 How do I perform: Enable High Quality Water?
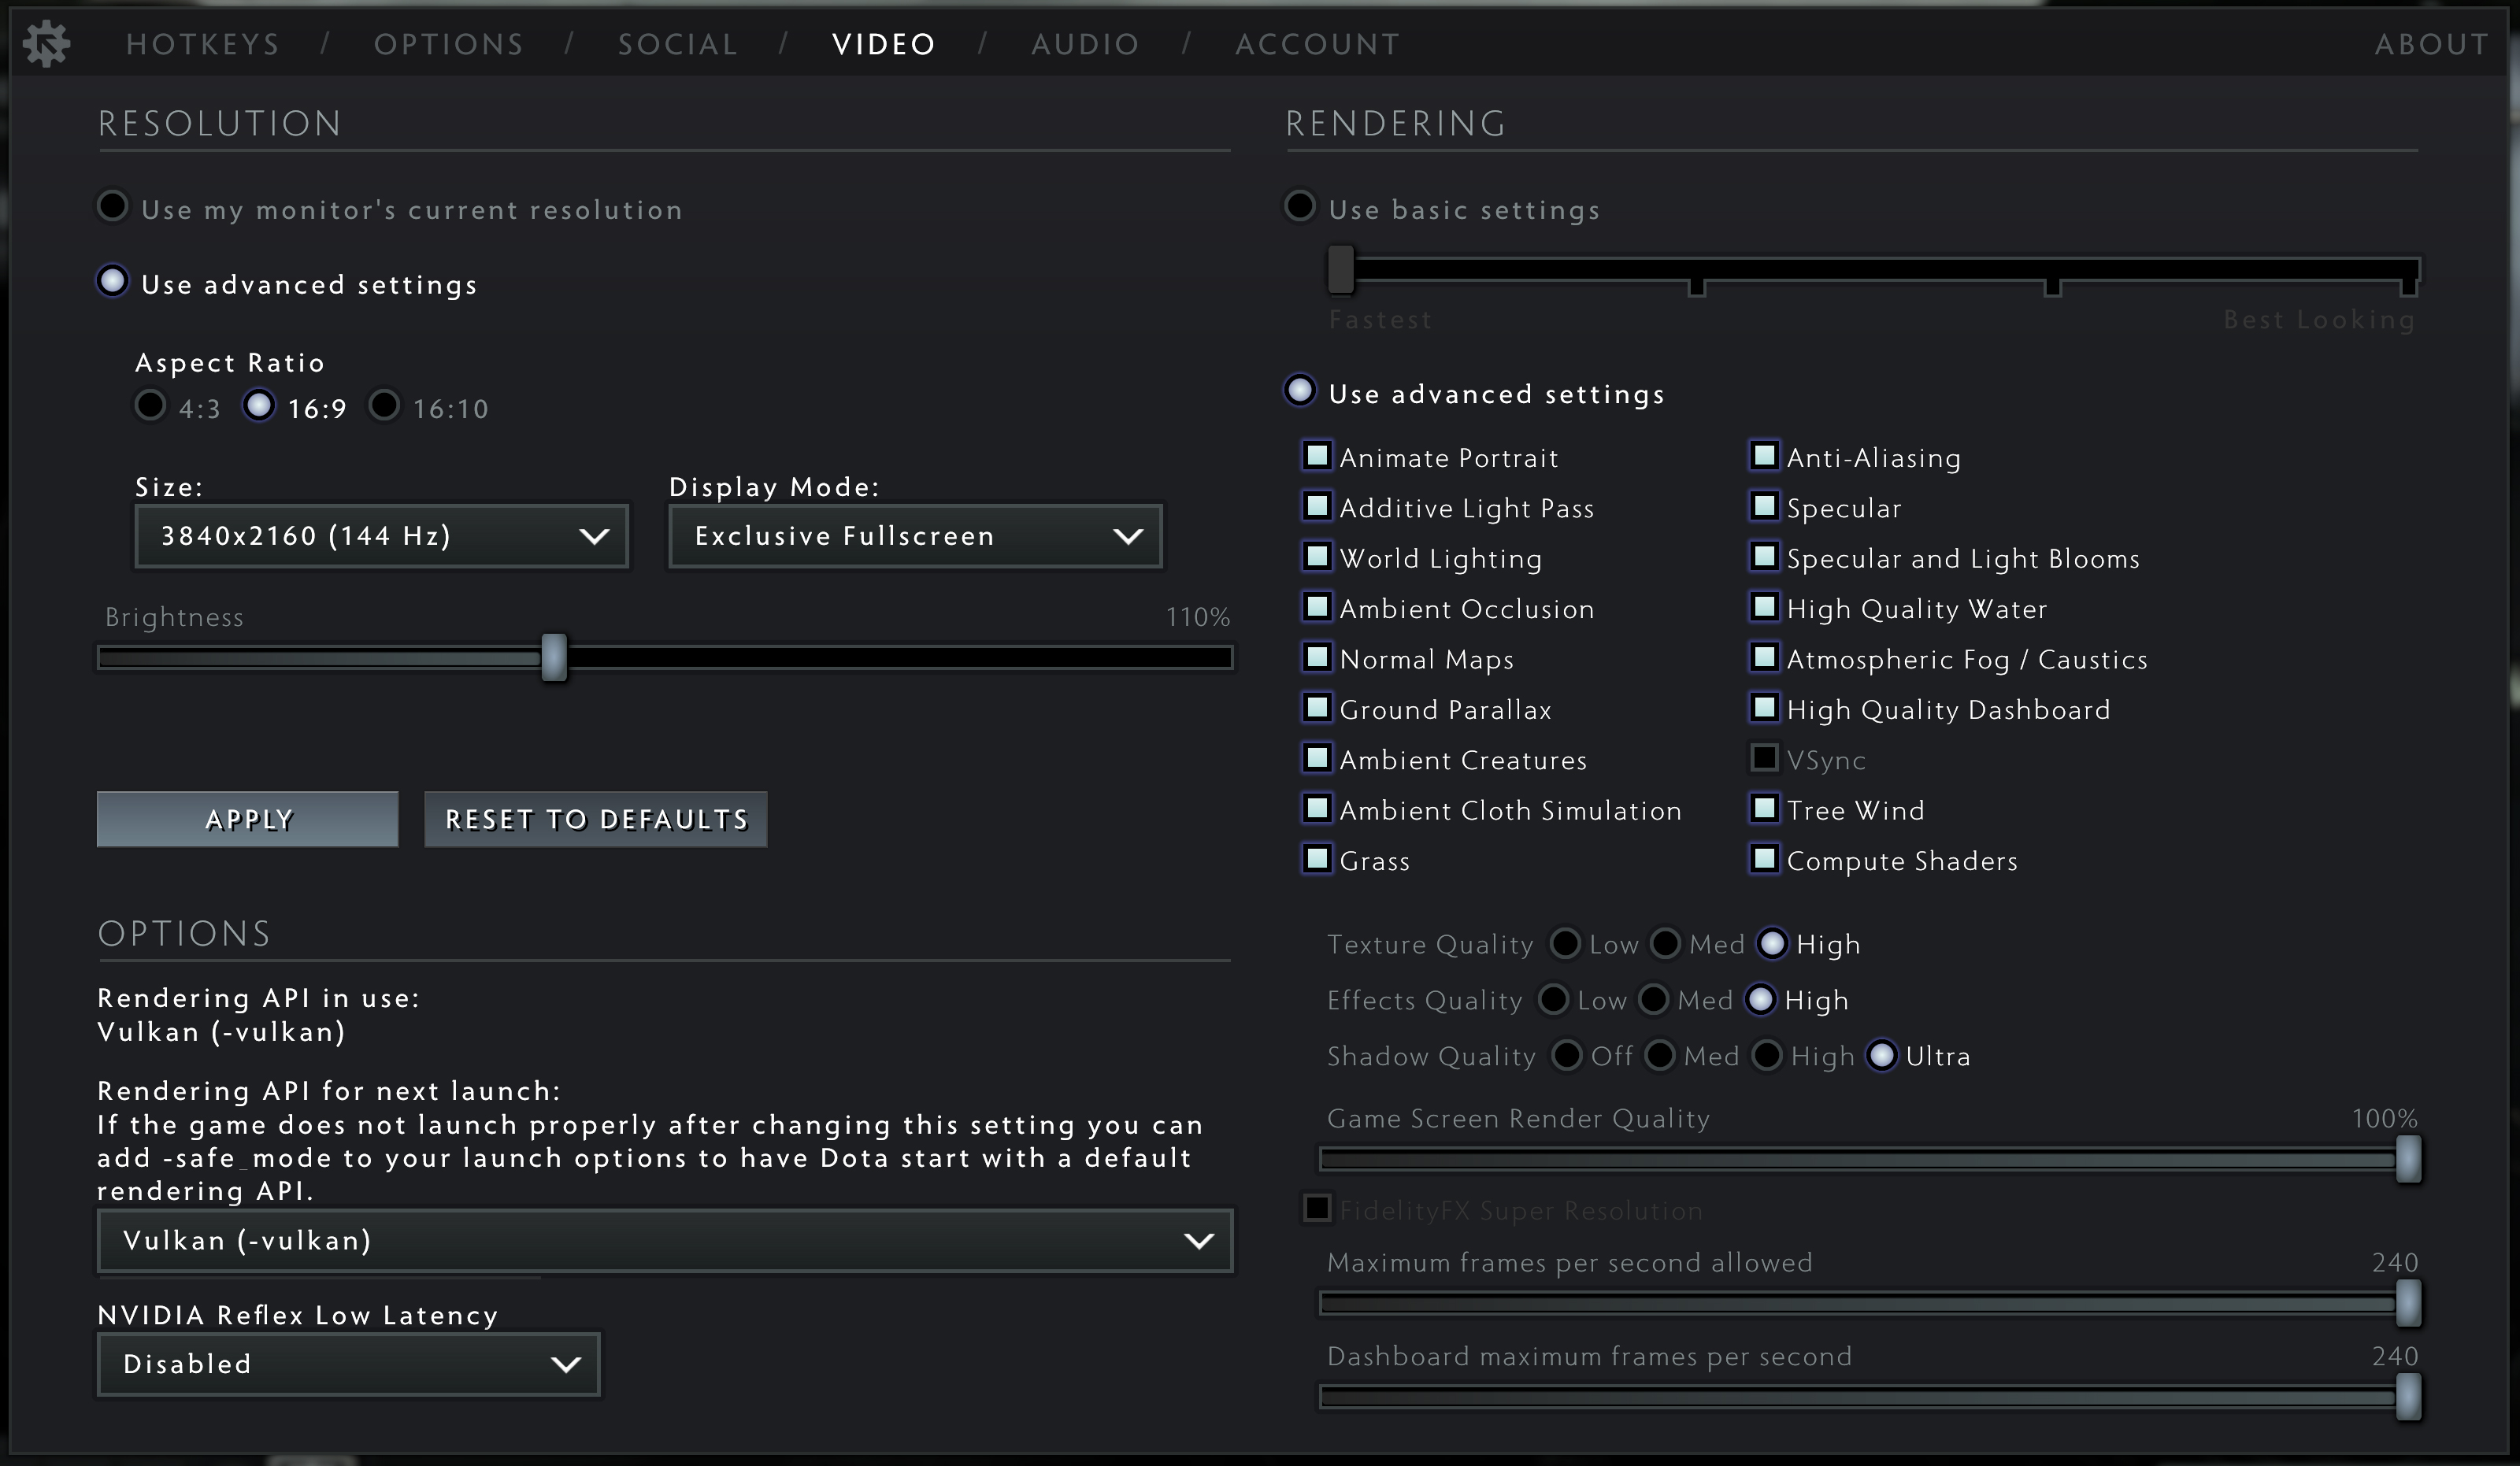click(x=1765, y=608)
